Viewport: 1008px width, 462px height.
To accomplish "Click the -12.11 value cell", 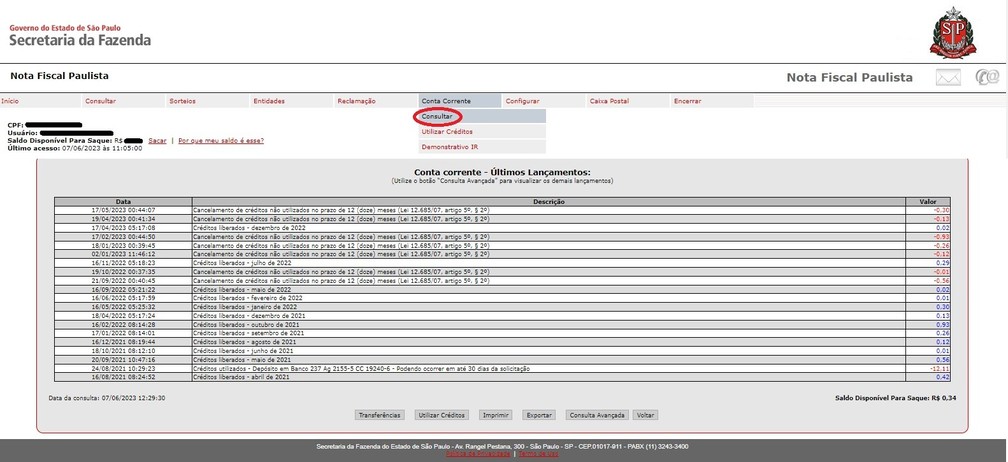I will point(928,369).
